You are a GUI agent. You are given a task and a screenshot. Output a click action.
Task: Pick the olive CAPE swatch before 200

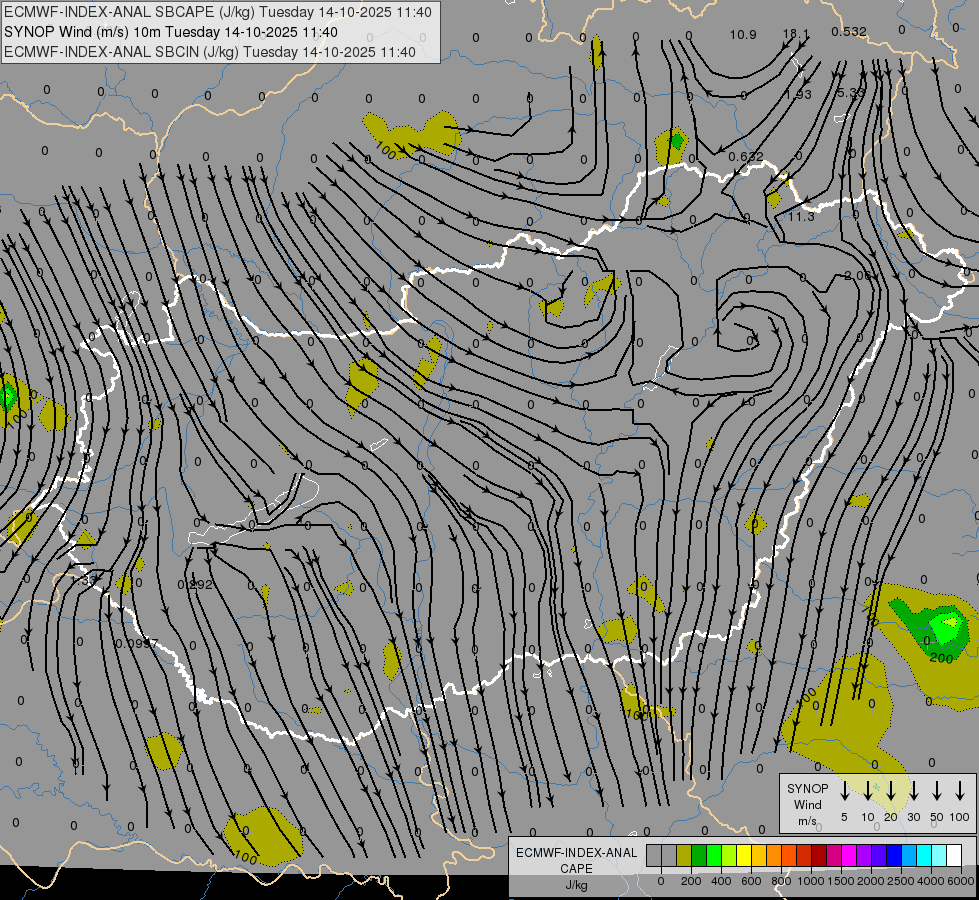[684, 855]
